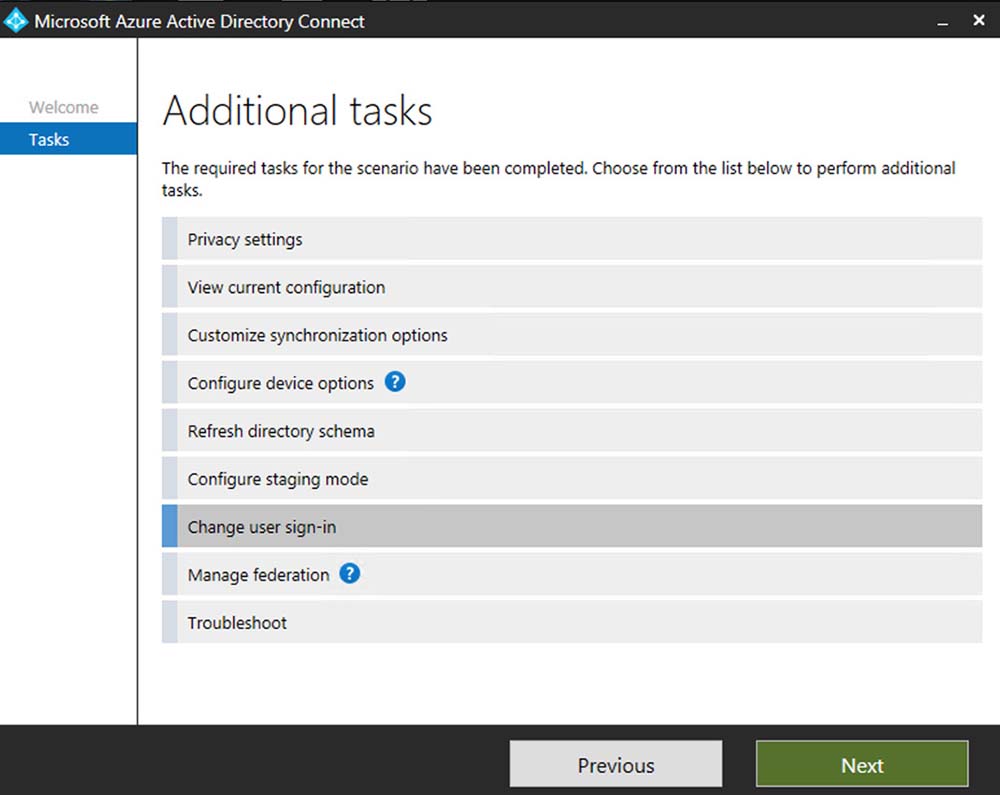Open help for Configure device options

(x=395, y=382)
